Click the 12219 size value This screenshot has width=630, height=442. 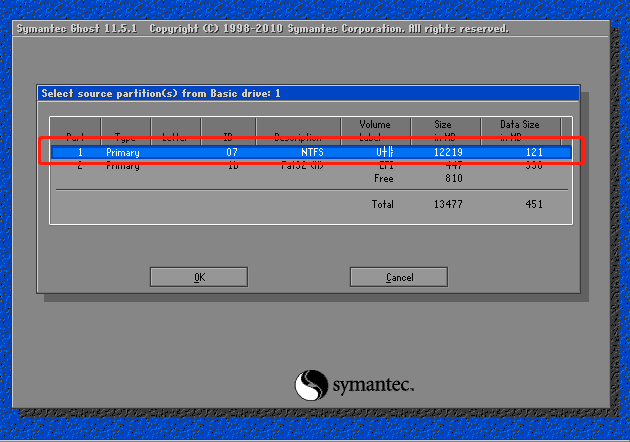point(449,153)
